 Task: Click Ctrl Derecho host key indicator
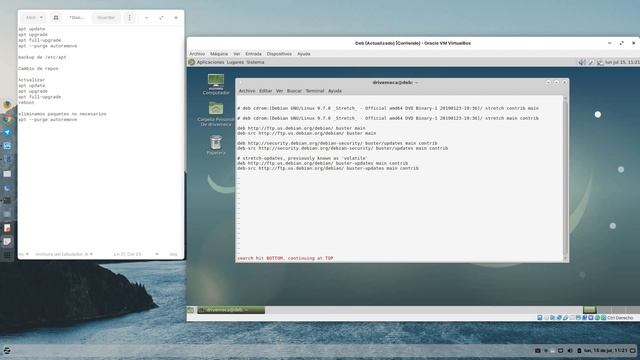(620, 318)
